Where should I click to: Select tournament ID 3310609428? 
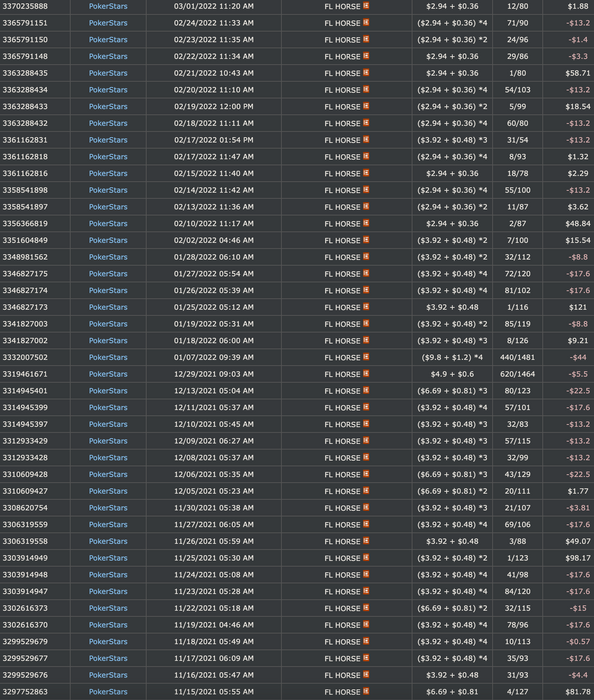coord(25,475)
